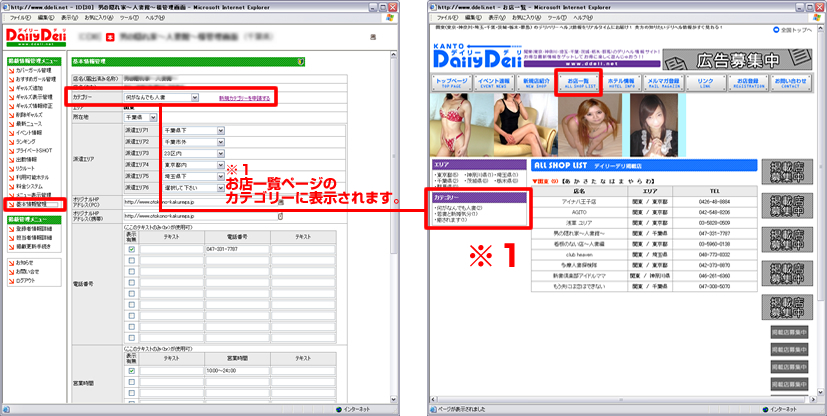Click the phone number field containing 047-331-7787
Image resolution: width=827 pixels, height=416 pixels.
(237, 249)
